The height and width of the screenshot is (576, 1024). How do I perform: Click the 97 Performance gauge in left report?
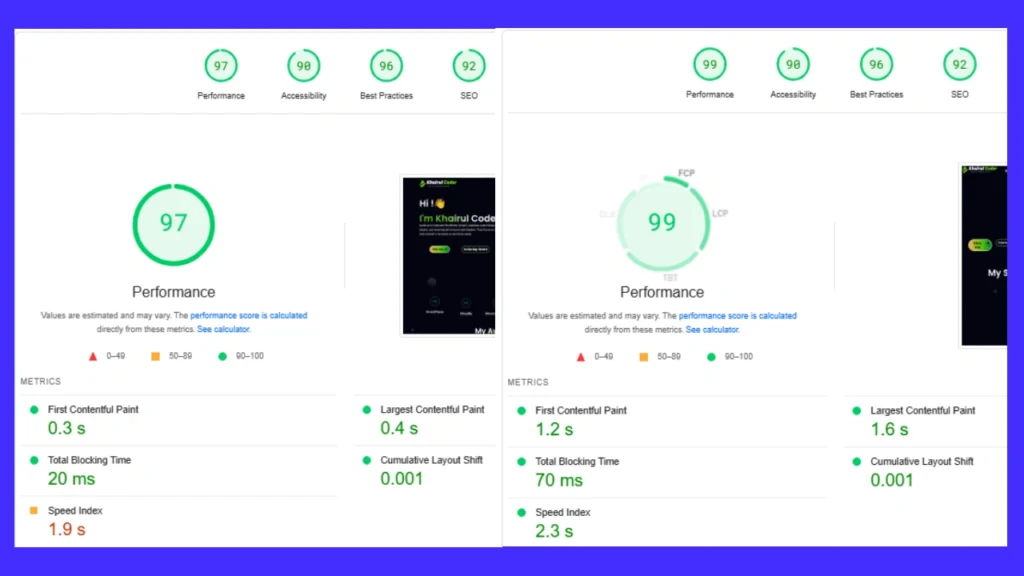(x=221, y=66)
